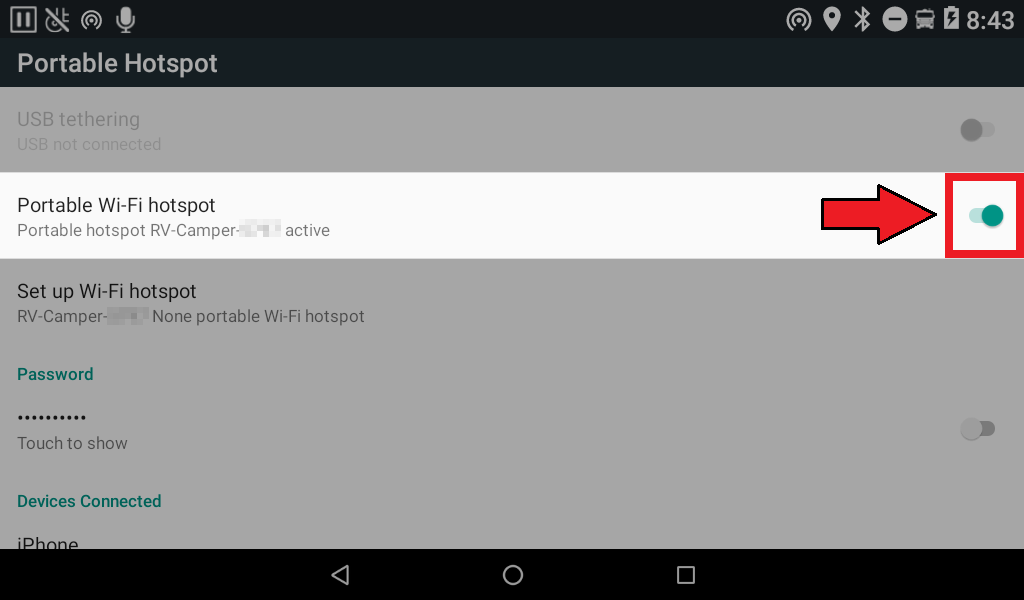Open recent apps square button
1024x600 pixels.
pos(686,575)
